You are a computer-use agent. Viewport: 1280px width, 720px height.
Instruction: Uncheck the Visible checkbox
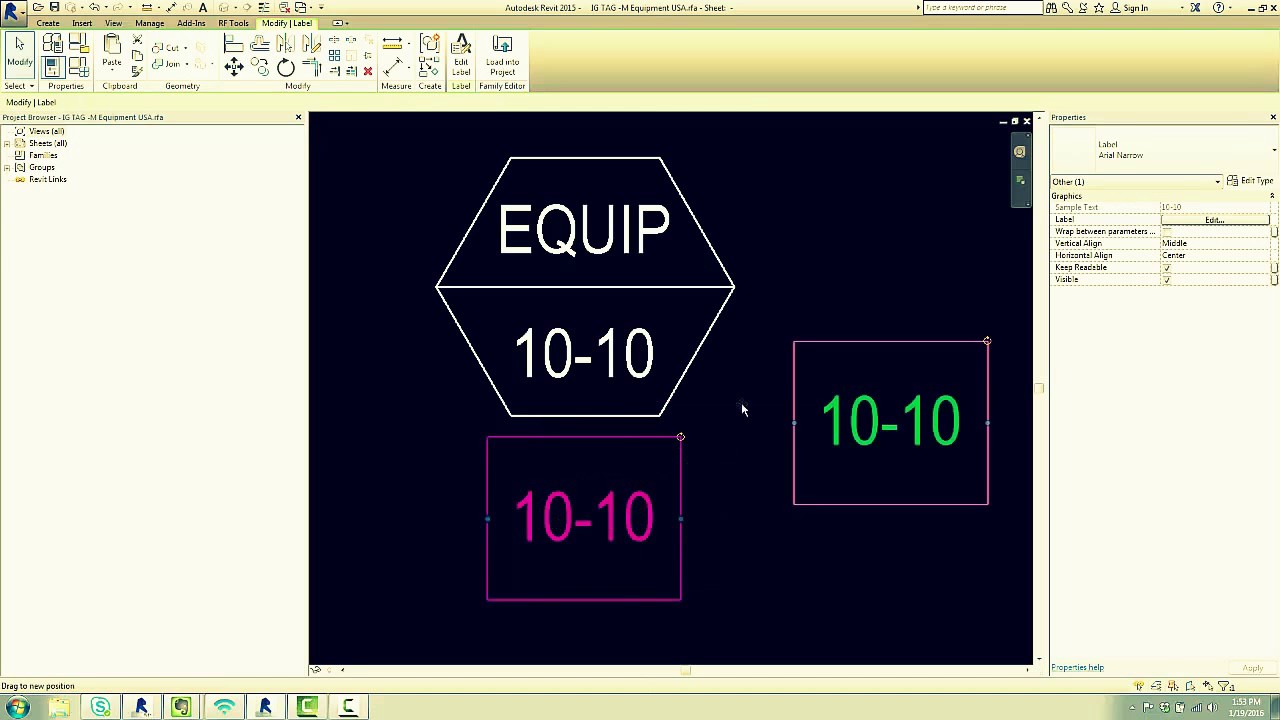[x=1167, y=280]
